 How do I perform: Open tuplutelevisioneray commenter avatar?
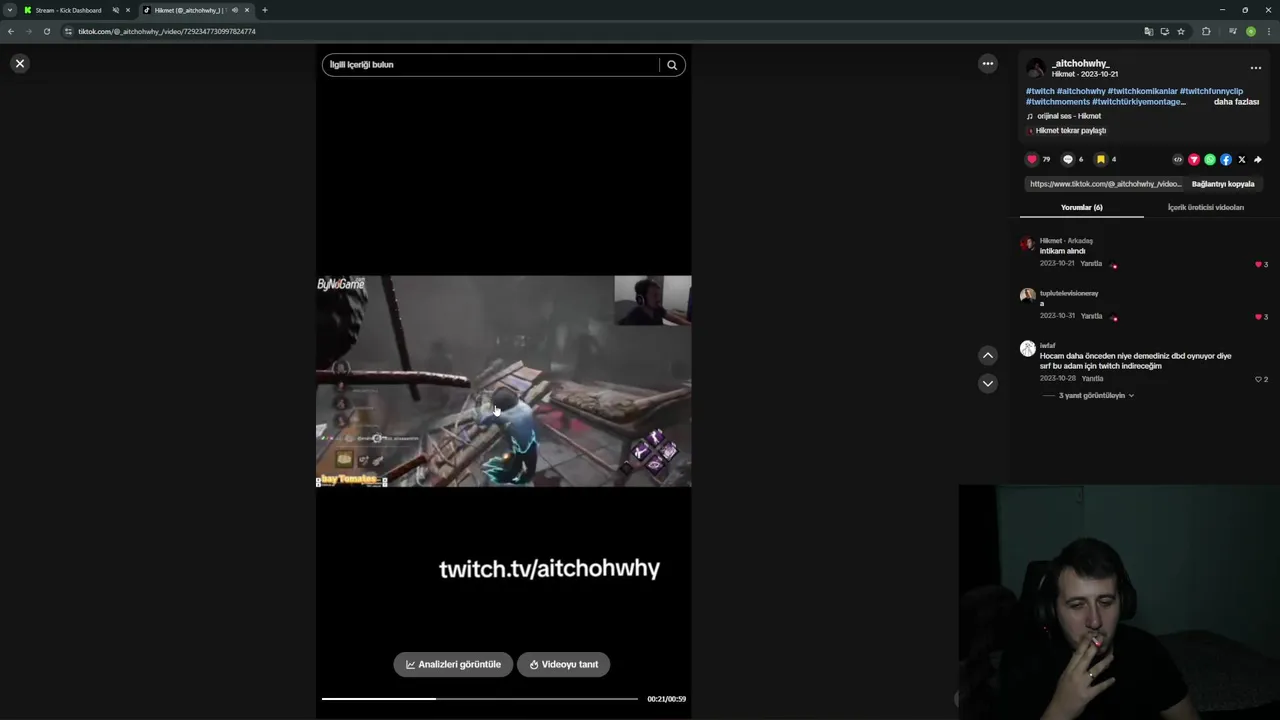pos(1027,296)
